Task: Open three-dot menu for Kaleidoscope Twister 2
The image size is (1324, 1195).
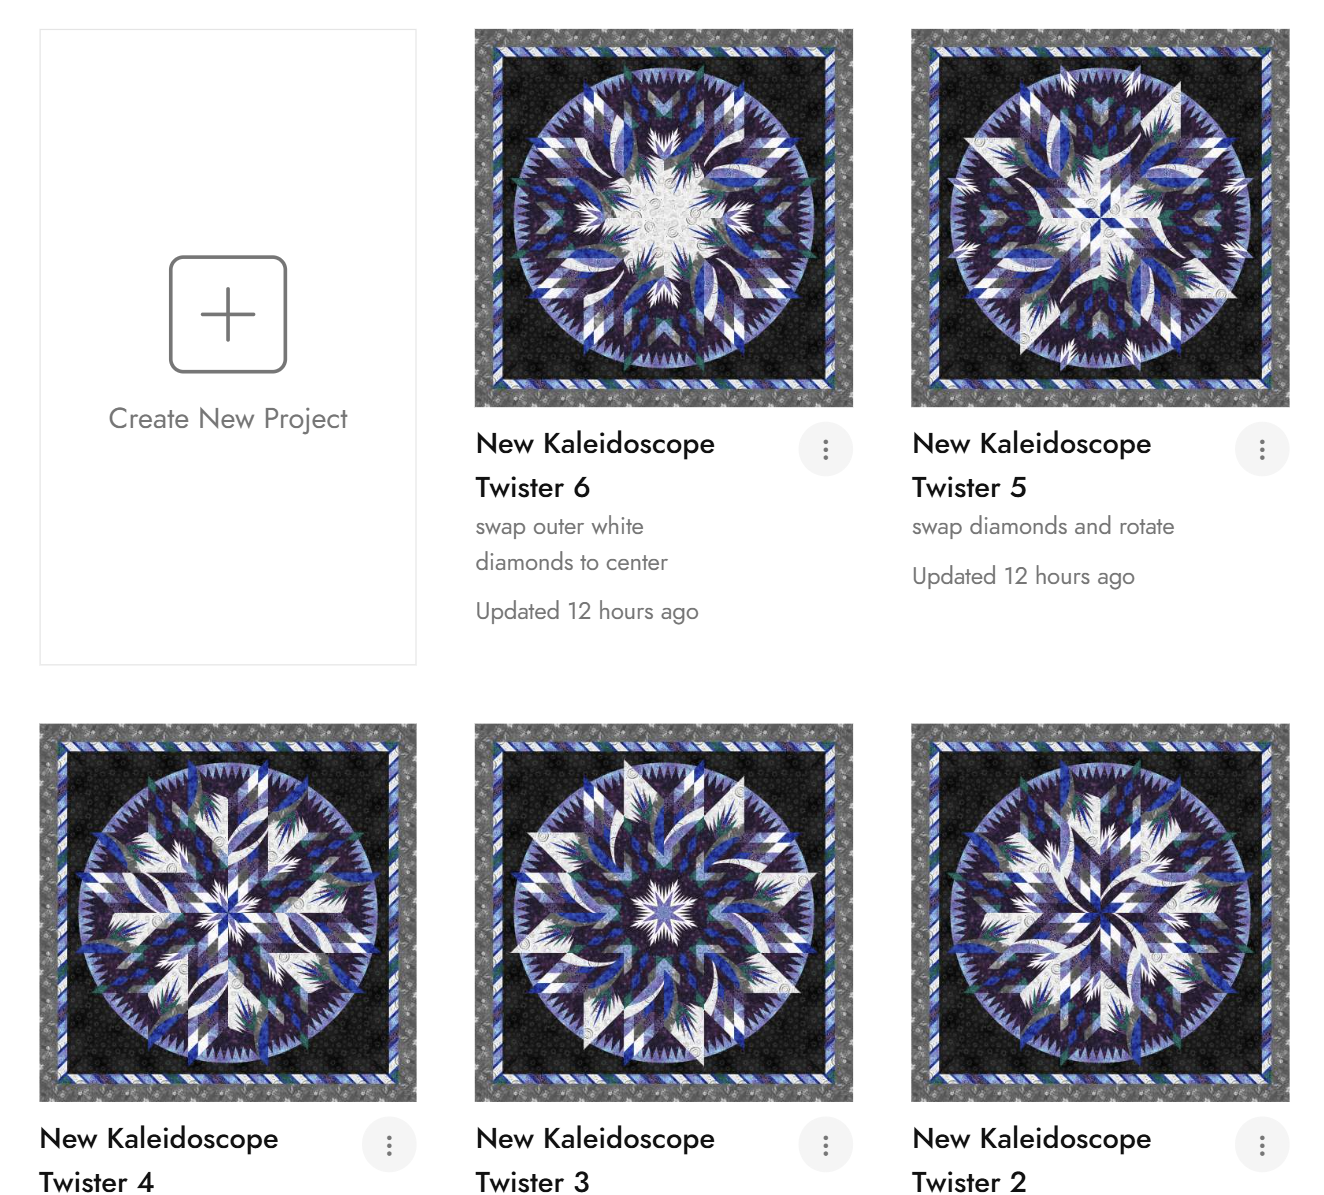Action: 1262,1145
